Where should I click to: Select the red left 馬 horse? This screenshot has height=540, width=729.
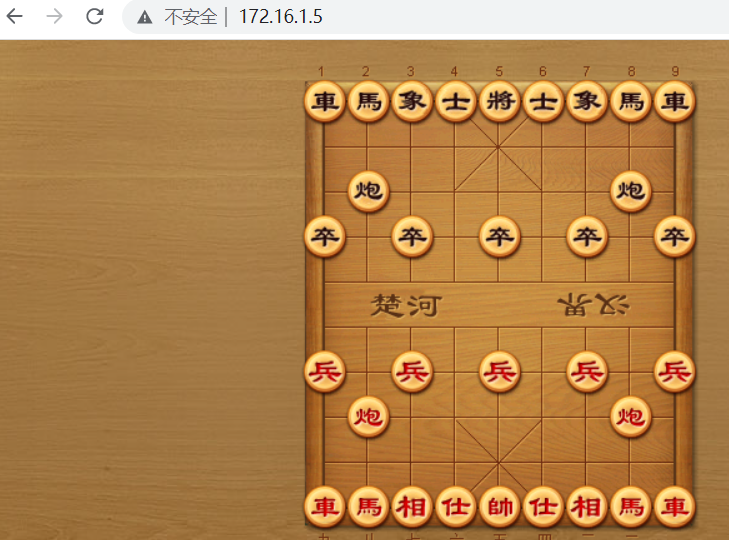[x=369, y=507]
